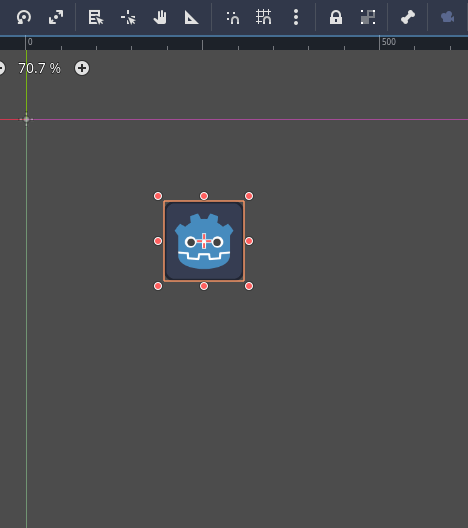This screenshot has height=528, width=468.
Task: Select the Scale Mode tool
Action: [56, 17]
